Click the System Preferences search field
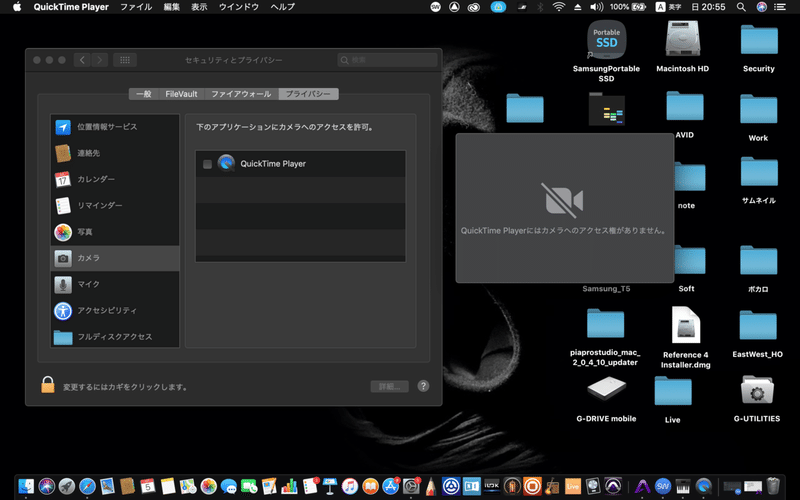This screenshot has width=800, height=500. pyautogui.click(x=387, y=60)
